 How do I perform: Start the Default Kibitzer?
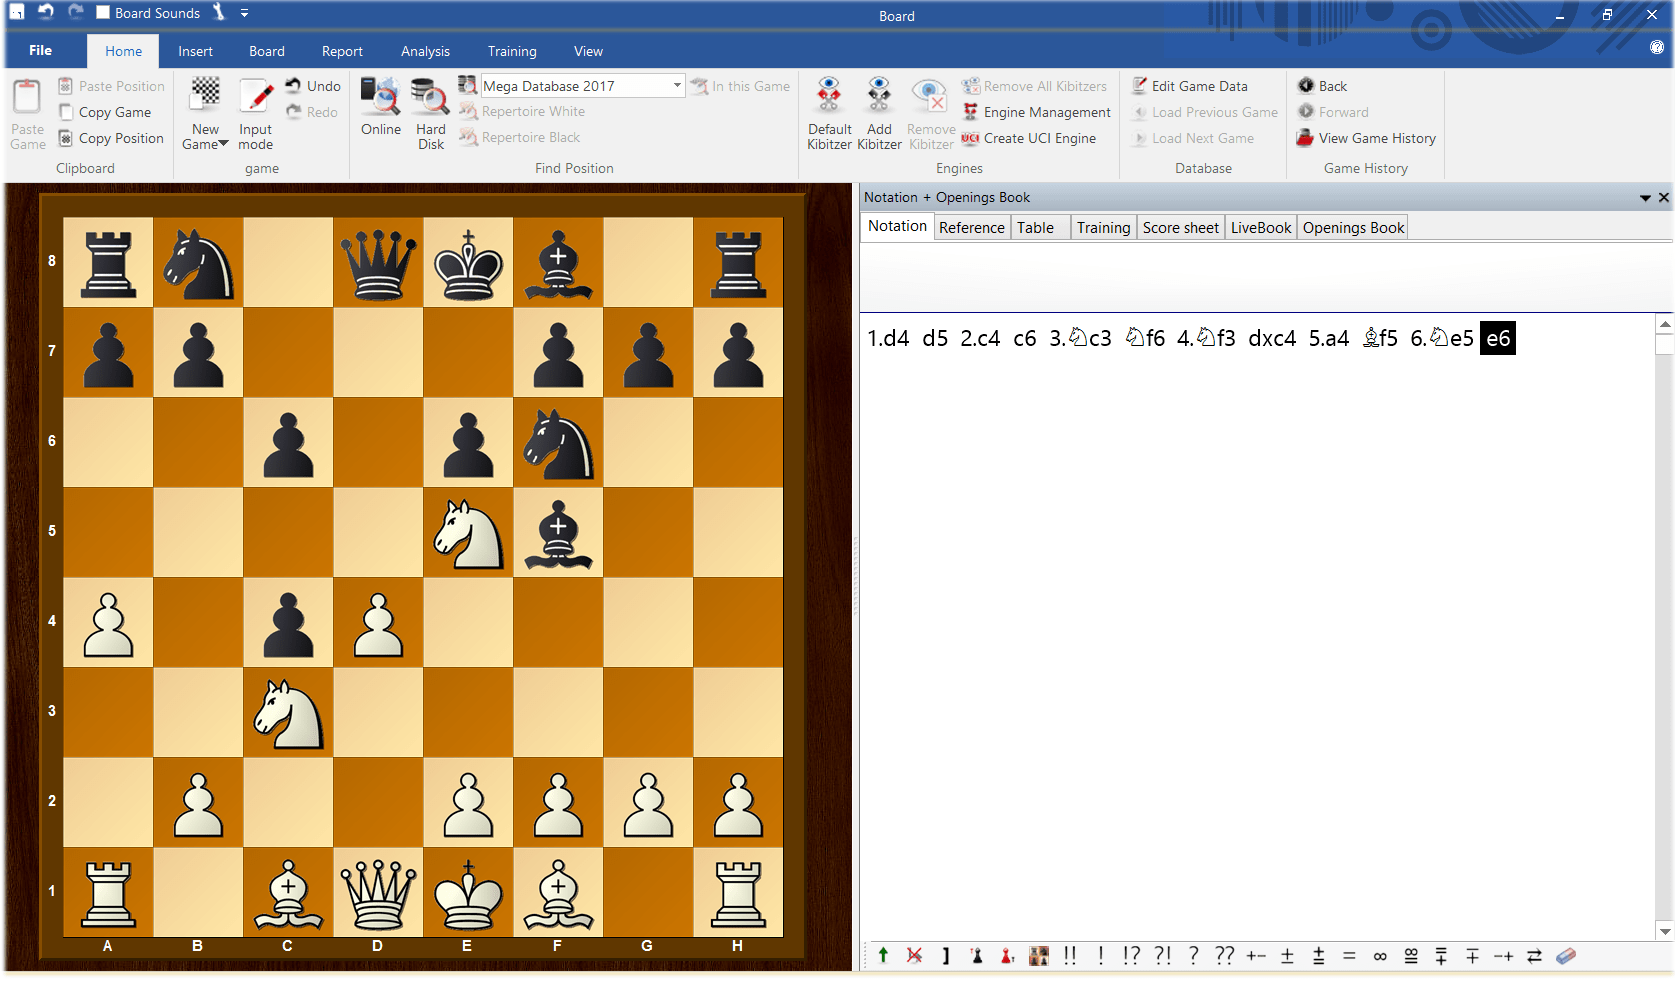coord(828,112)
